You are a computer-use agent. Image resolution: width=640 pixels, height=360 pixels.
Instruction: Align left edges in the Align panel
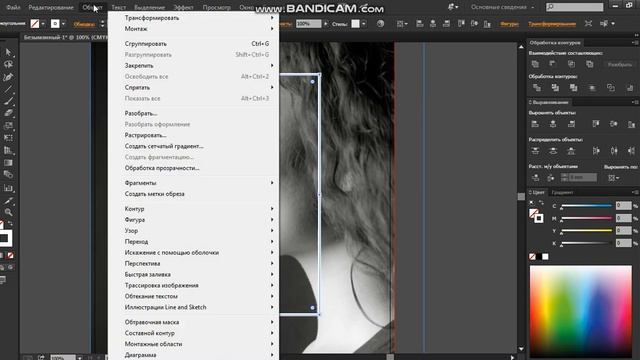(x=535, y=124)
